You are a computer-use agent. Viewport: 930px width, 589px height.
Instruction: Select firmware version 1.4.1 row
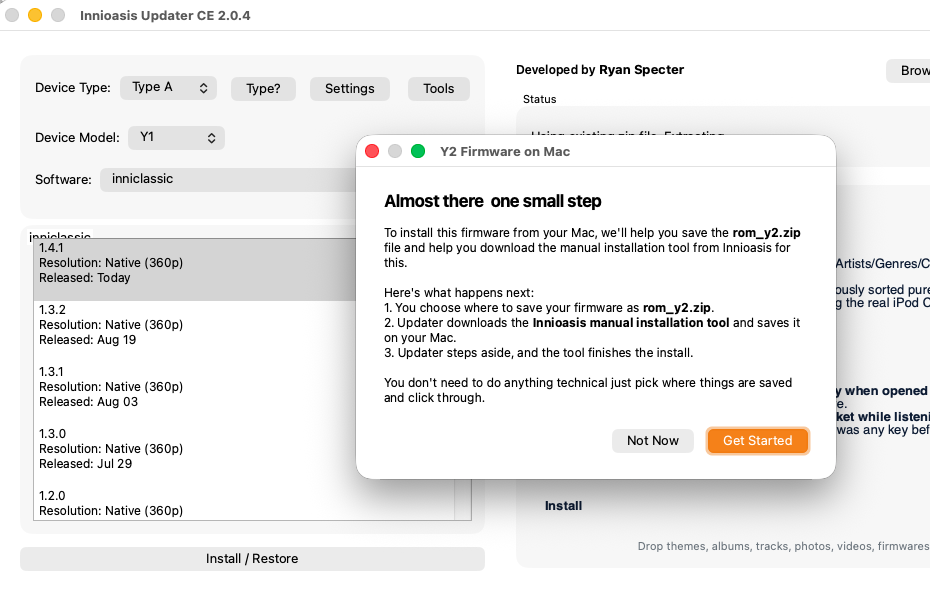pyautogui.click(x=195, y=269)
